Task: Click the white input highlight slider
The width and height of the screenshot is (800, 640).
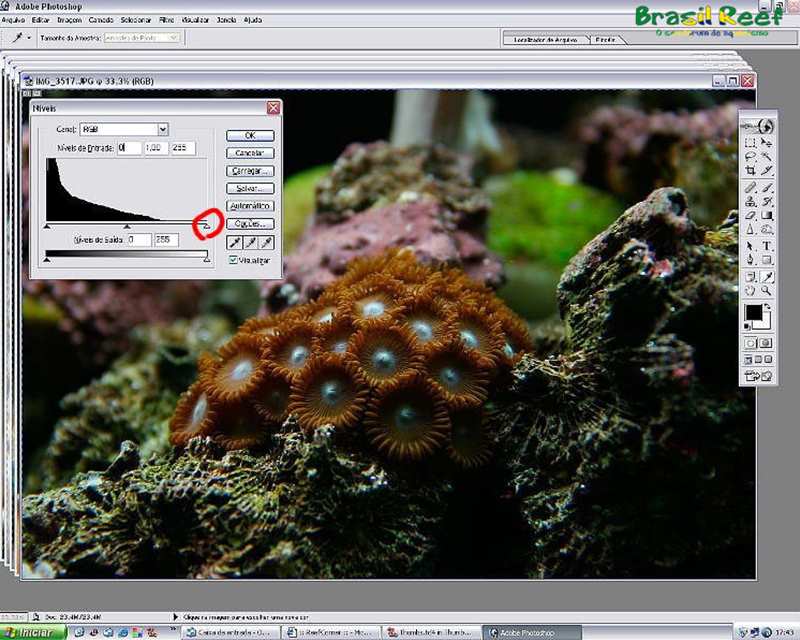Action: (x=206, y=228)
